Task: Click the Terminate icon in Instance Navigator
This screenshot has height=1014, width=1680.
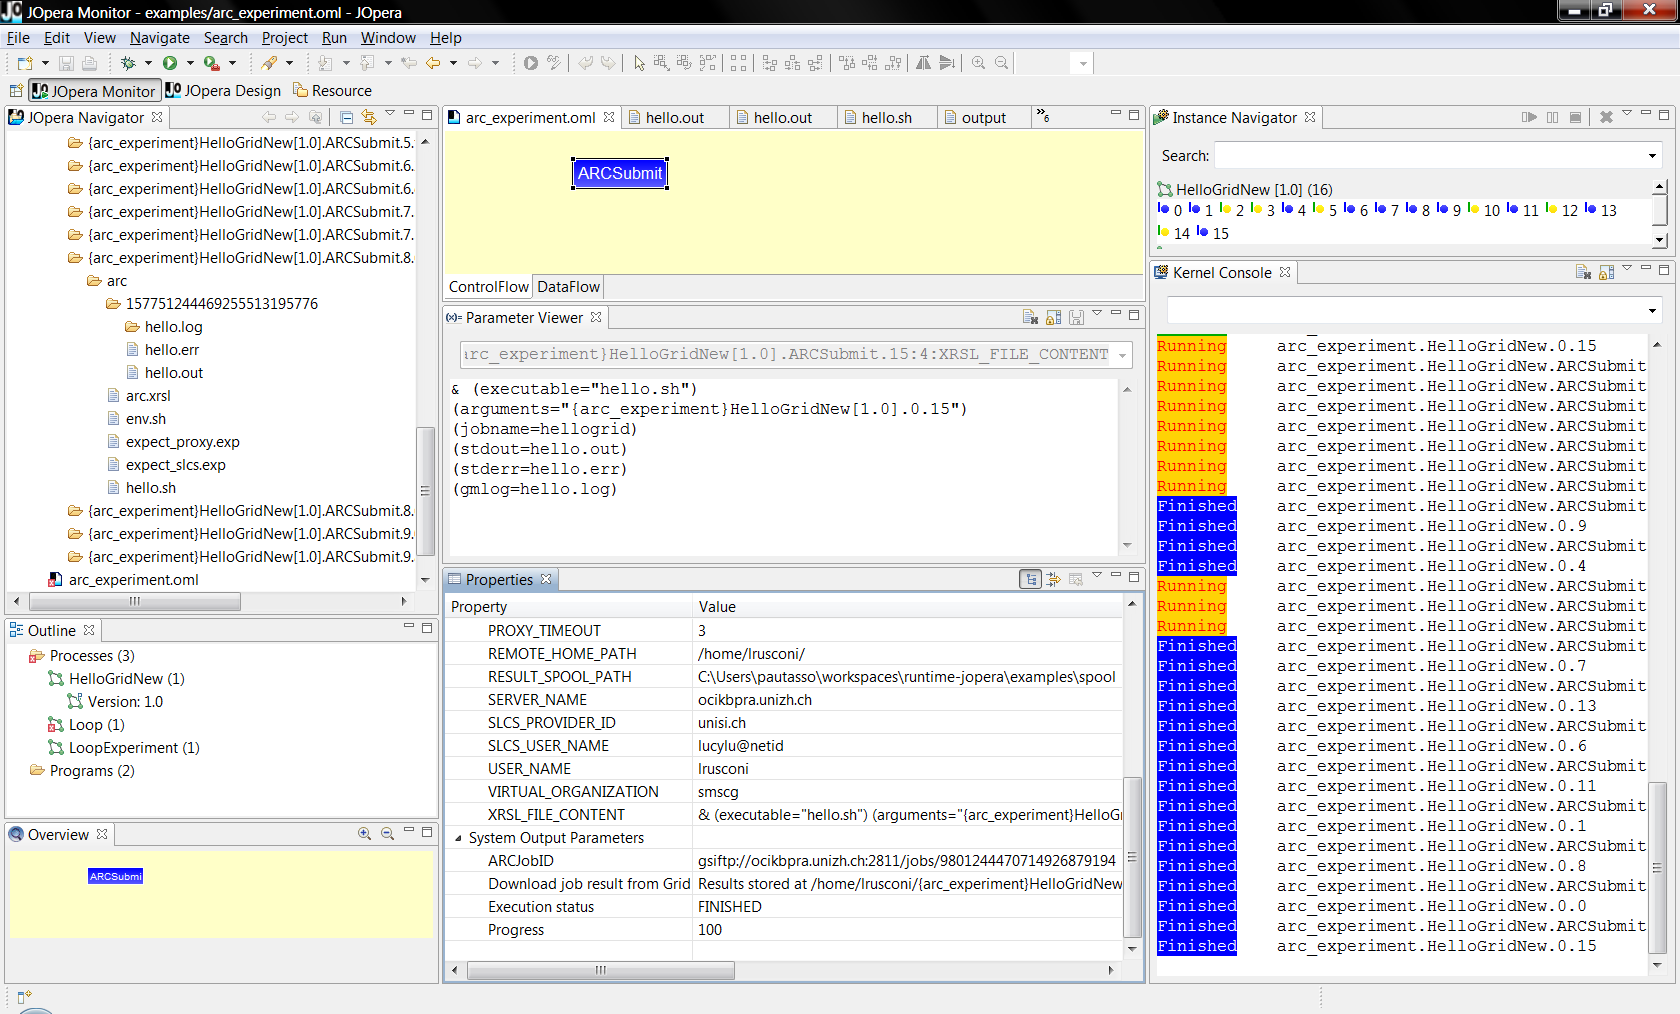Action: click(1575, 117)
